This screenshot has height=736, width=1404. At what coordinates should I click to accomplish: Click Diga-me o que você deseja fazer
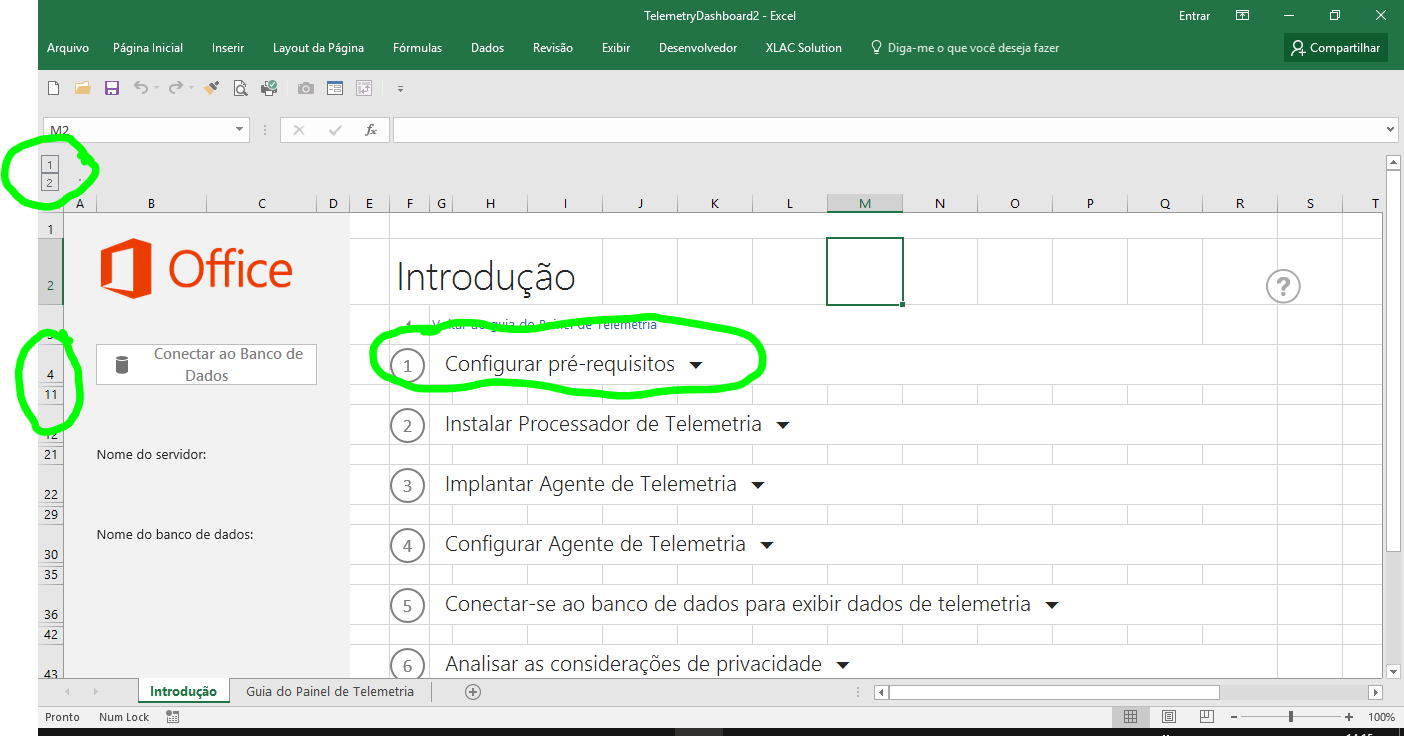pos(964,48)
